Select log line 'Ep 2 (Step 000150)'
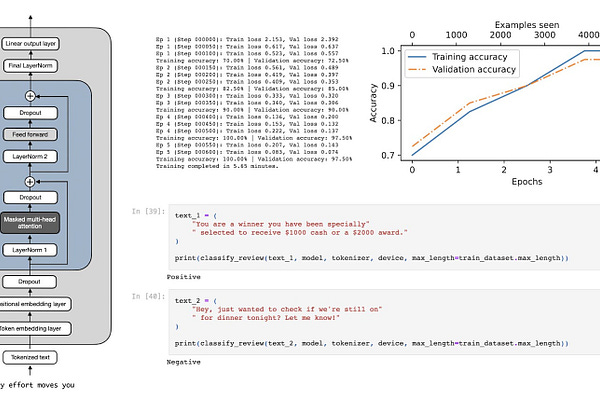600x400 pixels. (247, 67)
